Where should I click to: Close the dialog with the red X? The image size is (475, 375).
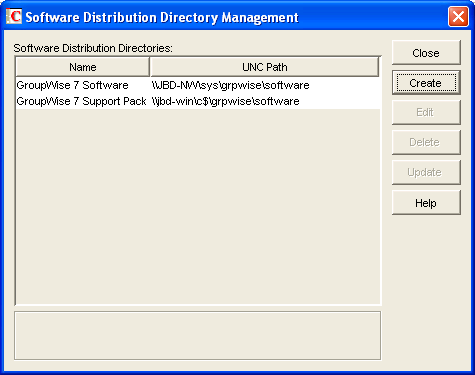coord(458,16)
